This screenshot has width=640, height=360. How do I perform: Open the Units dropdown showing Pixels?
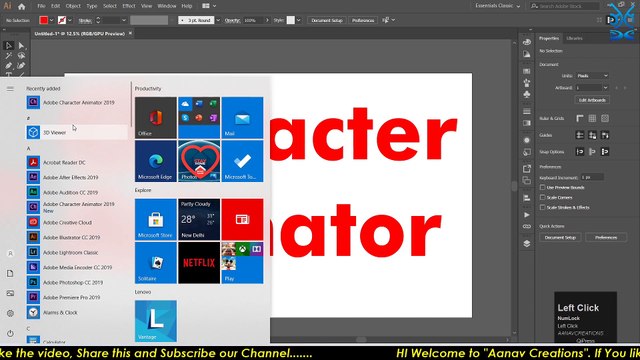tap(592, 76)
